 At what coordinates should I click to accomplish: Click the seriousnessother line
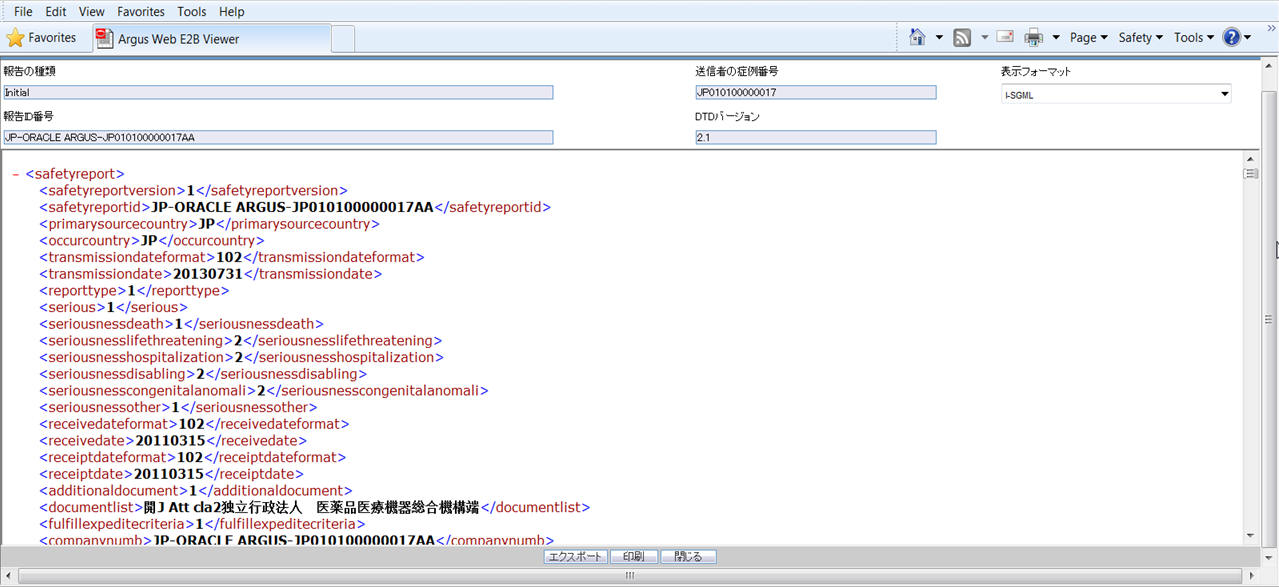click(178, 407)
